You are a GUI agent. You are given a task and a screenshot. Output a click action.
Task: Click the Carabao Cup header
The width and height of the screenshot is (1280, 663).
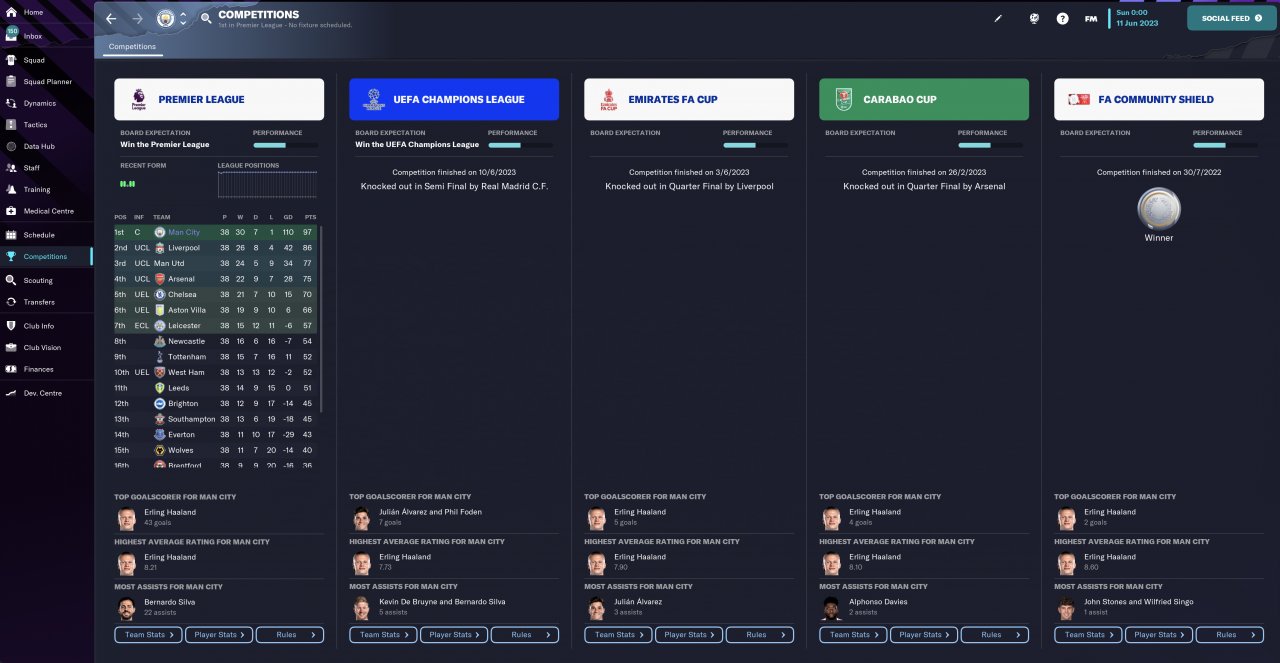tap(924, 99)
